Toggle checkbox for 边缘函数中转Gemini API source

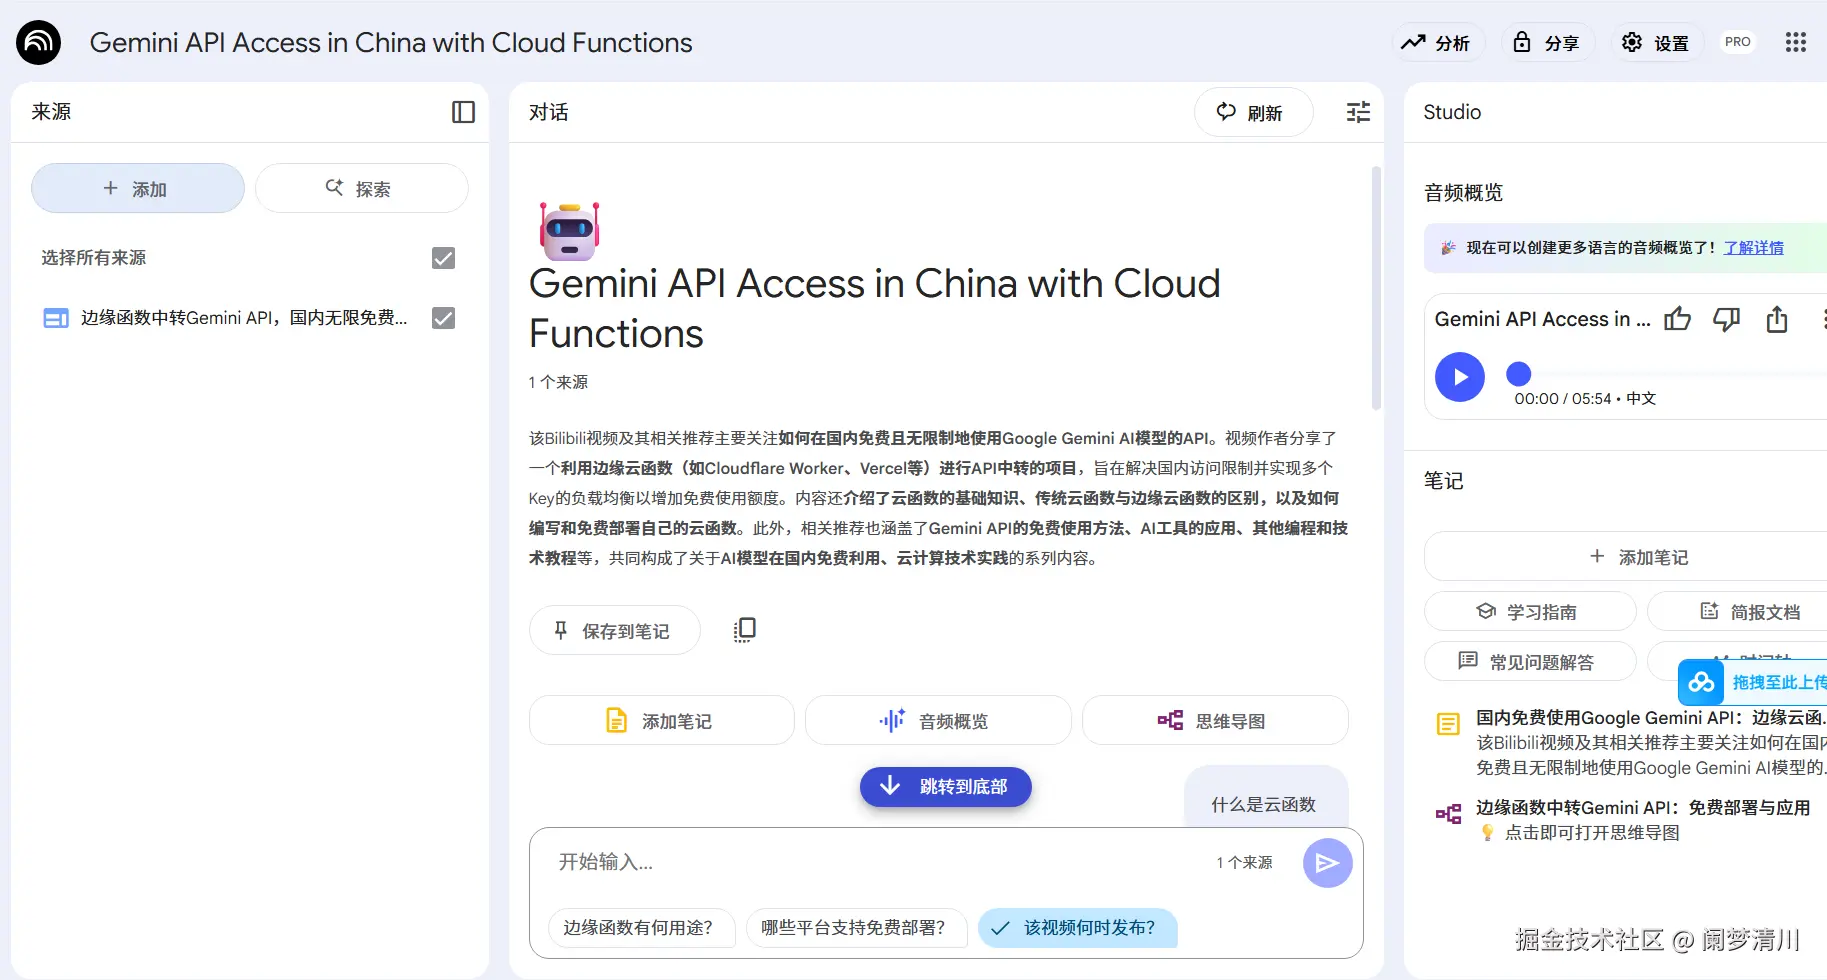pyautogui.click(x=443, y=318)
